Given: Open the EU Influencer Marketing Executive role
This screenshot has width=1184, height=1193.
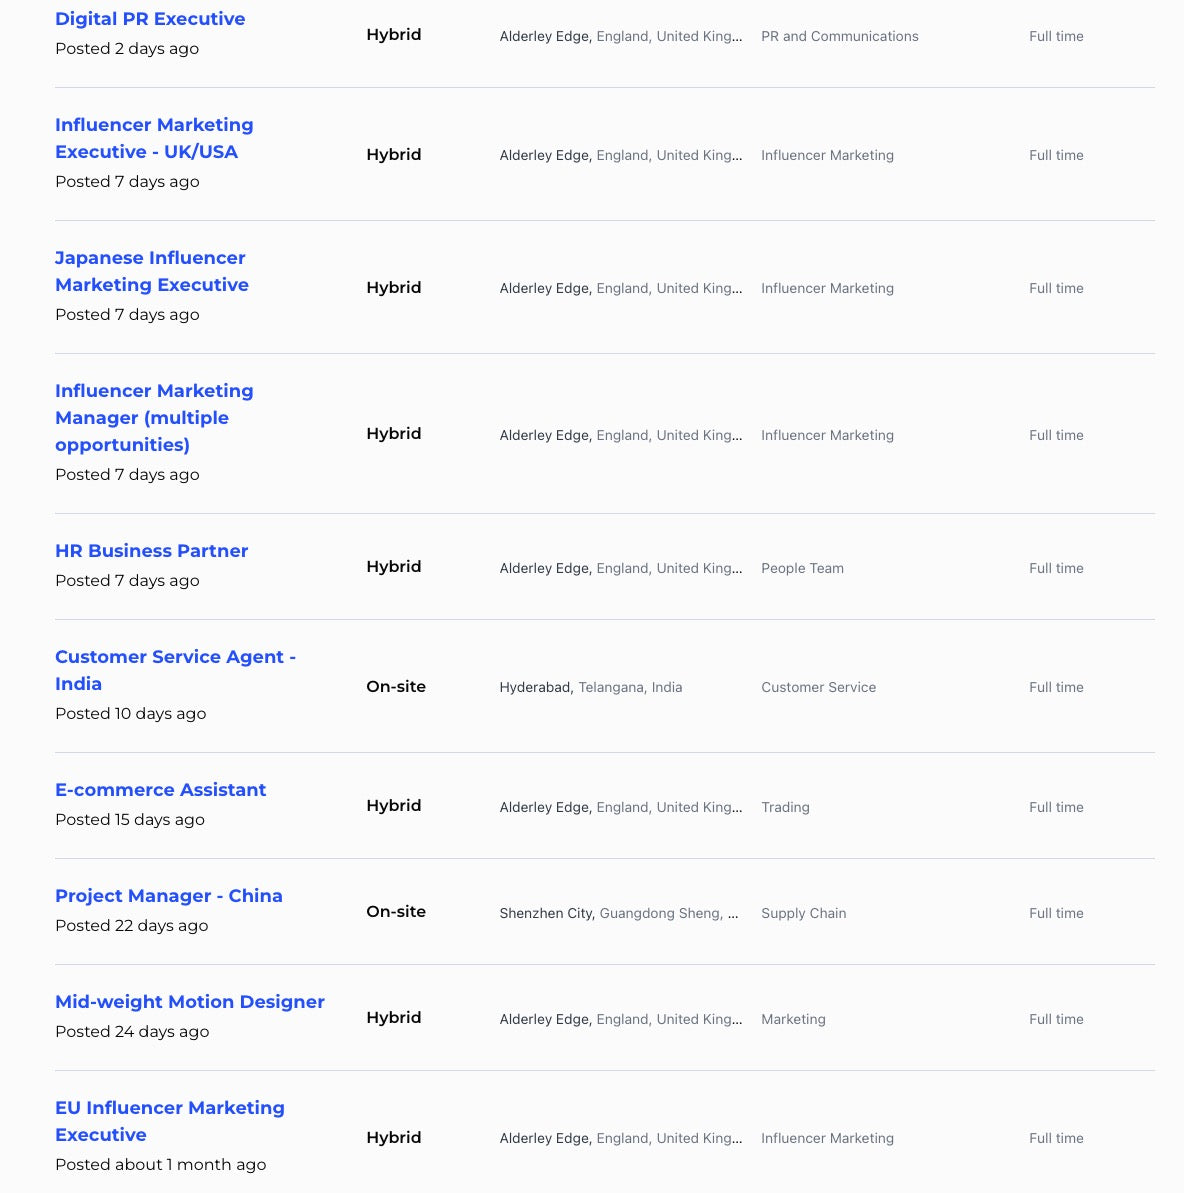Looking at the screenshot, I should point(169,1121).
